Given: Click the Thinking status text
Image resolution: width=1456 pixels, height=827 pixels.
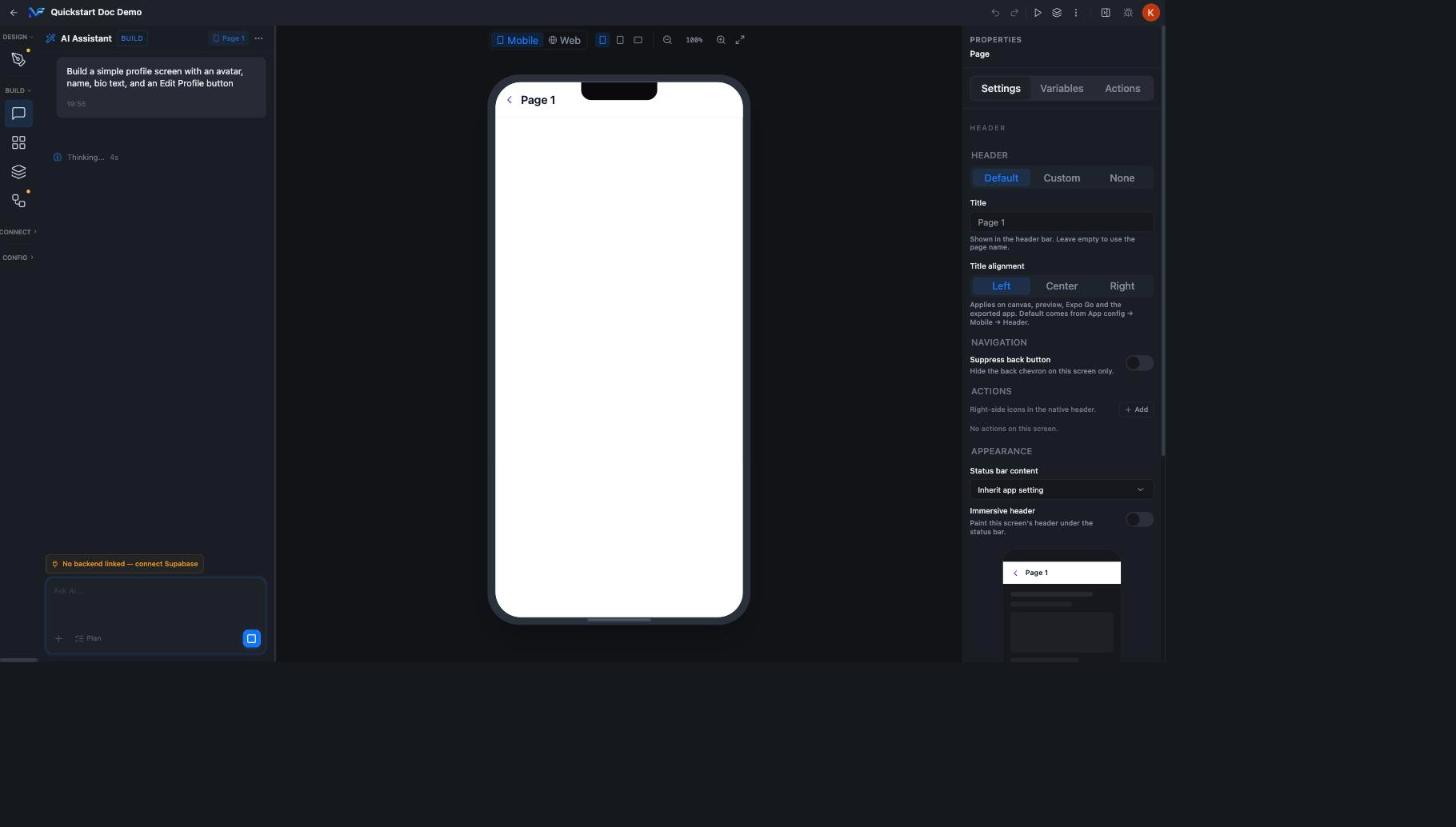Looking at the screenshot, I should [85, 157].
